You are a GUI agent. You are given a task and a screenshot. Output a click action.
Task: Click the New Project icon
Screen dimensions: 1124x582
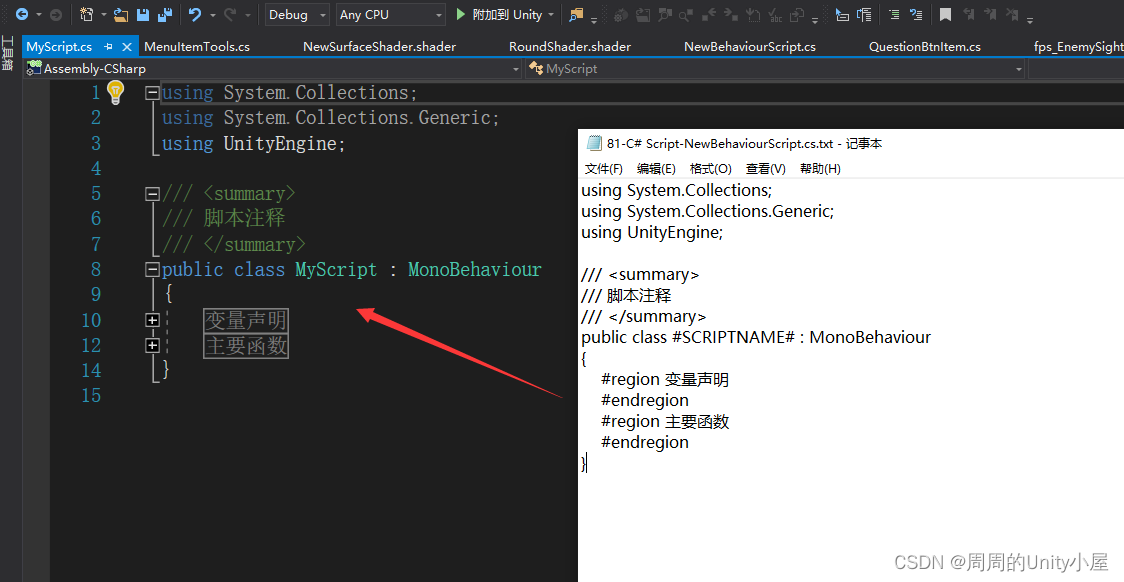pos(87,15)
